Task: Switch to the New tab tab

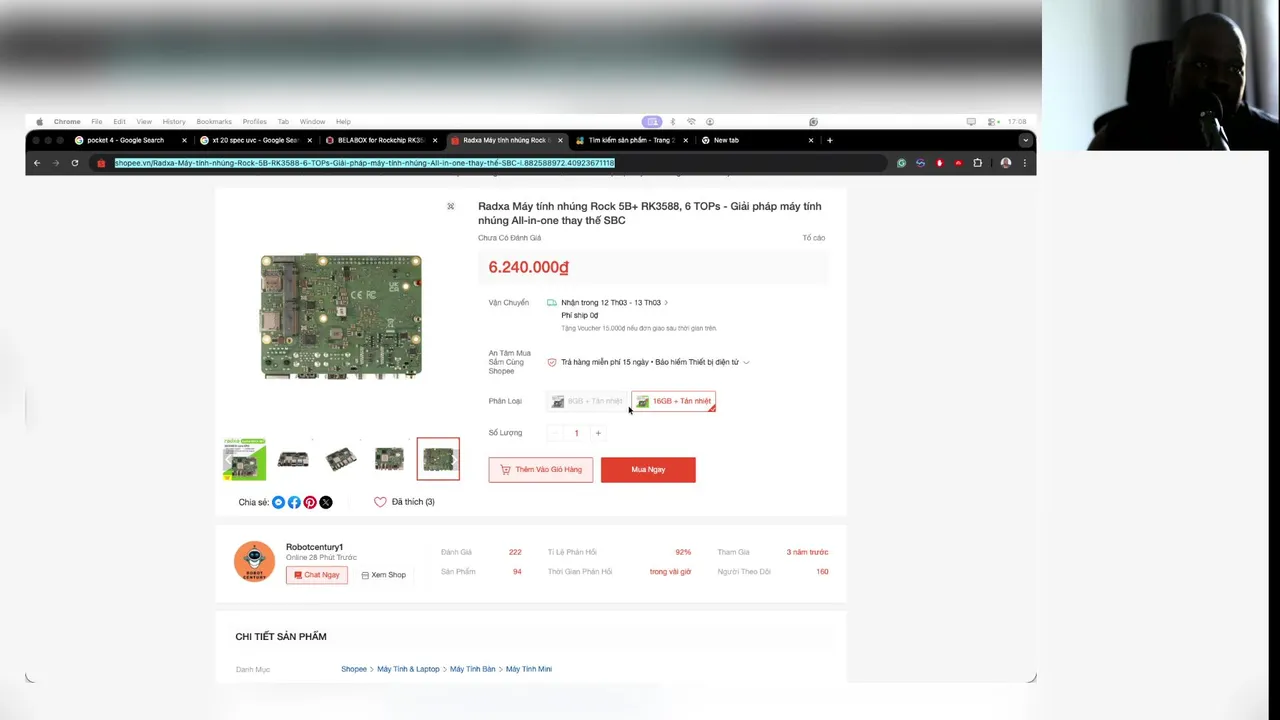Action: (x=758, y=140)
